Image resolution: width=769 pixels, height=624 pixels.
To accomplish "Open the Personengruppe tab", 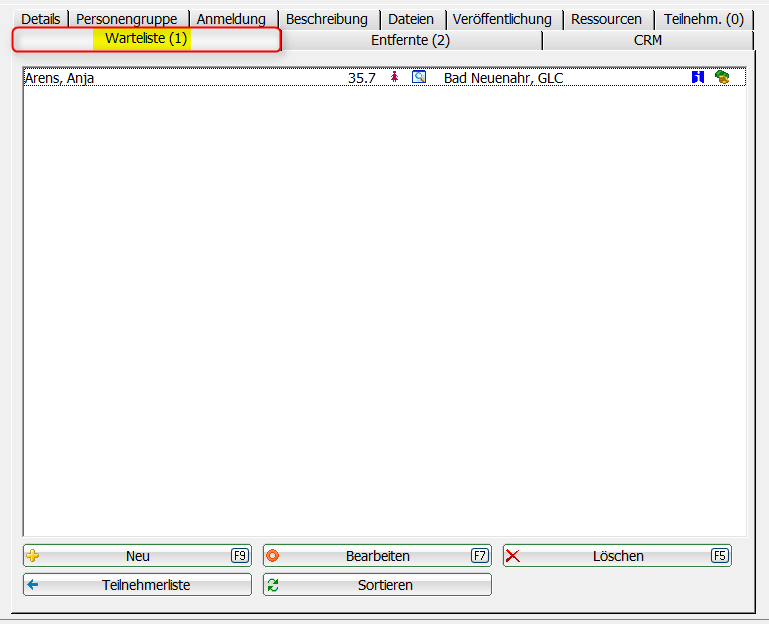I will [x=127, y=19].
